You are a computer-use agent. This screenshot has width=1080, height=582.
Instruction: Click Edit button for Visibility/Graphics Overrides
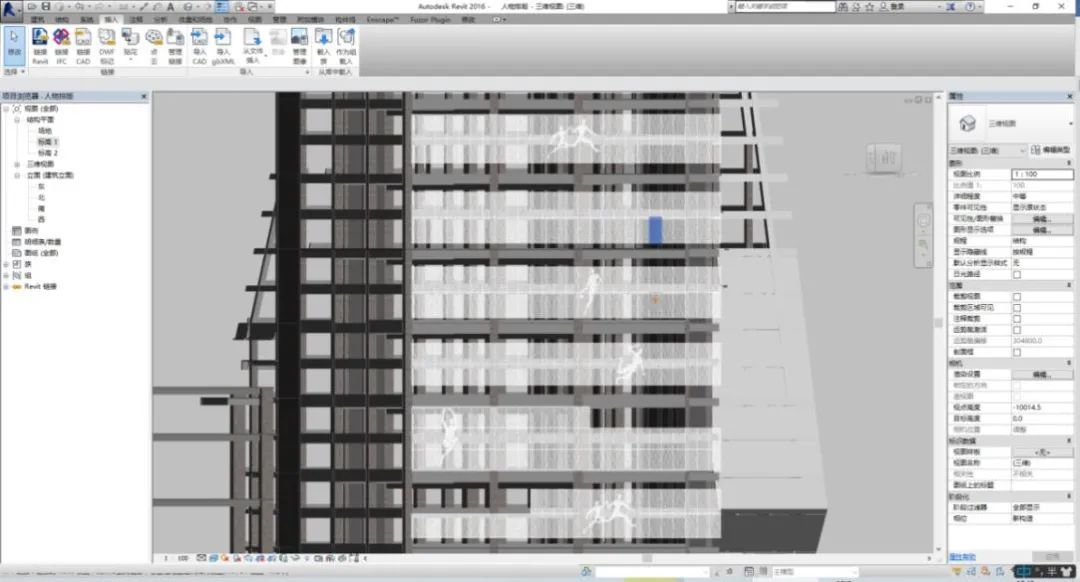click(1041, 219)
